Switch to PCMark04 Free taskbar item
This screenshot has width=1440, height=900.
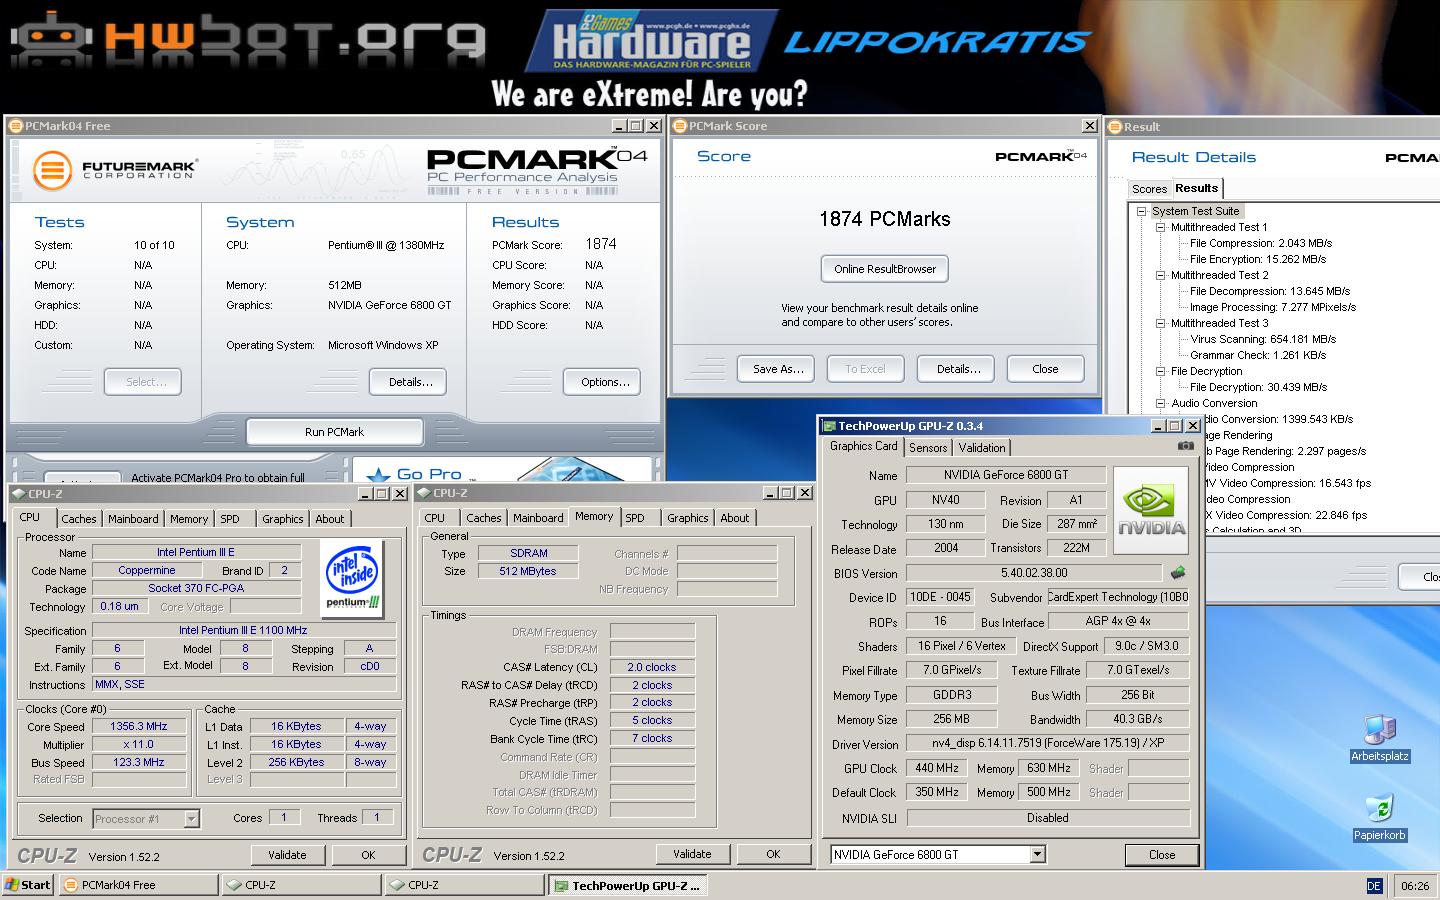138,885
